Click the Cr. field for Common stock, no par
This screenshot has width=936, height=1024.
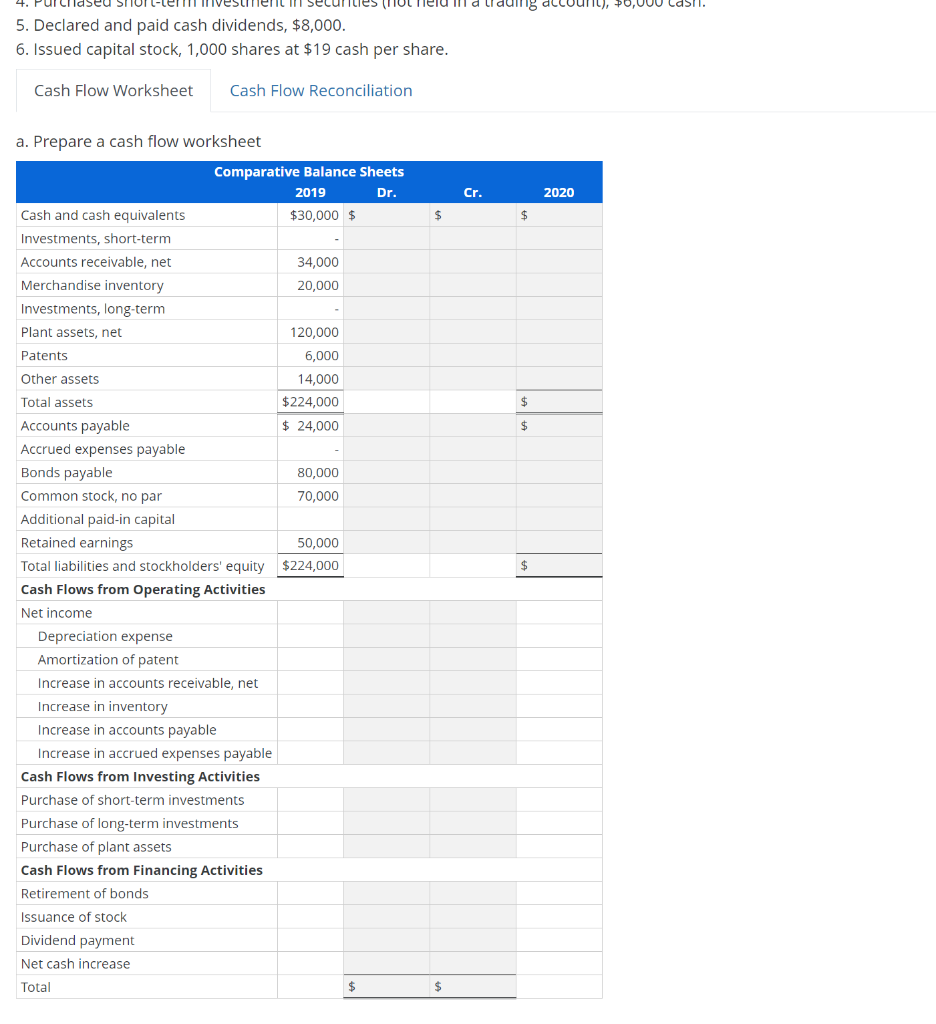point(473,496)
